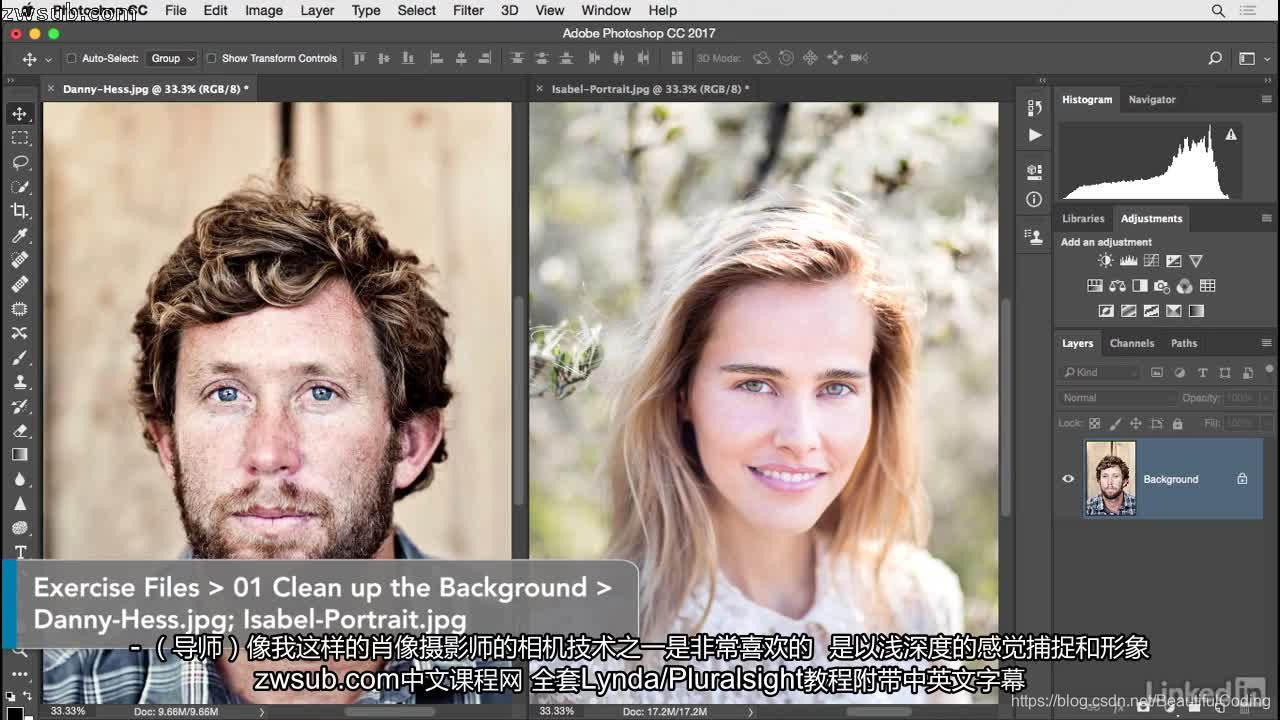The height and width of the screenshot is (720, 1280).
Task: Click the Opacity value field
Action: 1239,398
